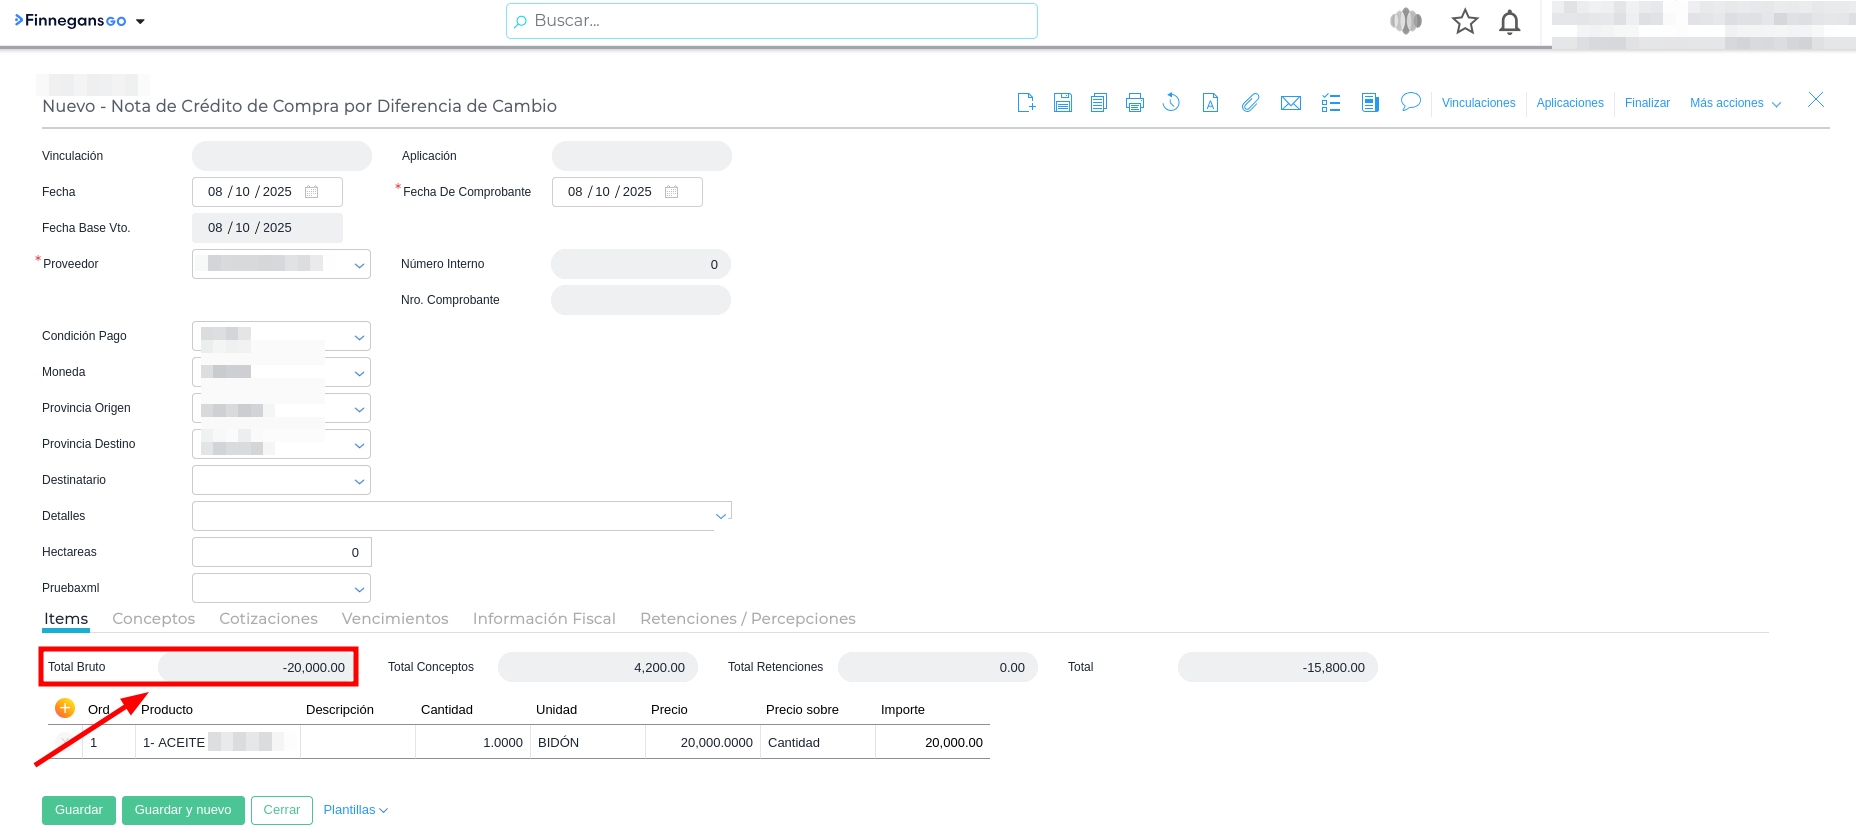The image size is (1856, 839).
Task: Click the history clock arrow icon
Action: [1171, 102]
